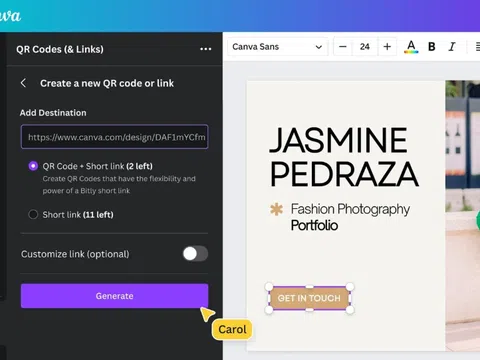
Task: Click the top-left resize handle of GET IN TOUCH
Action: (269, 287)
